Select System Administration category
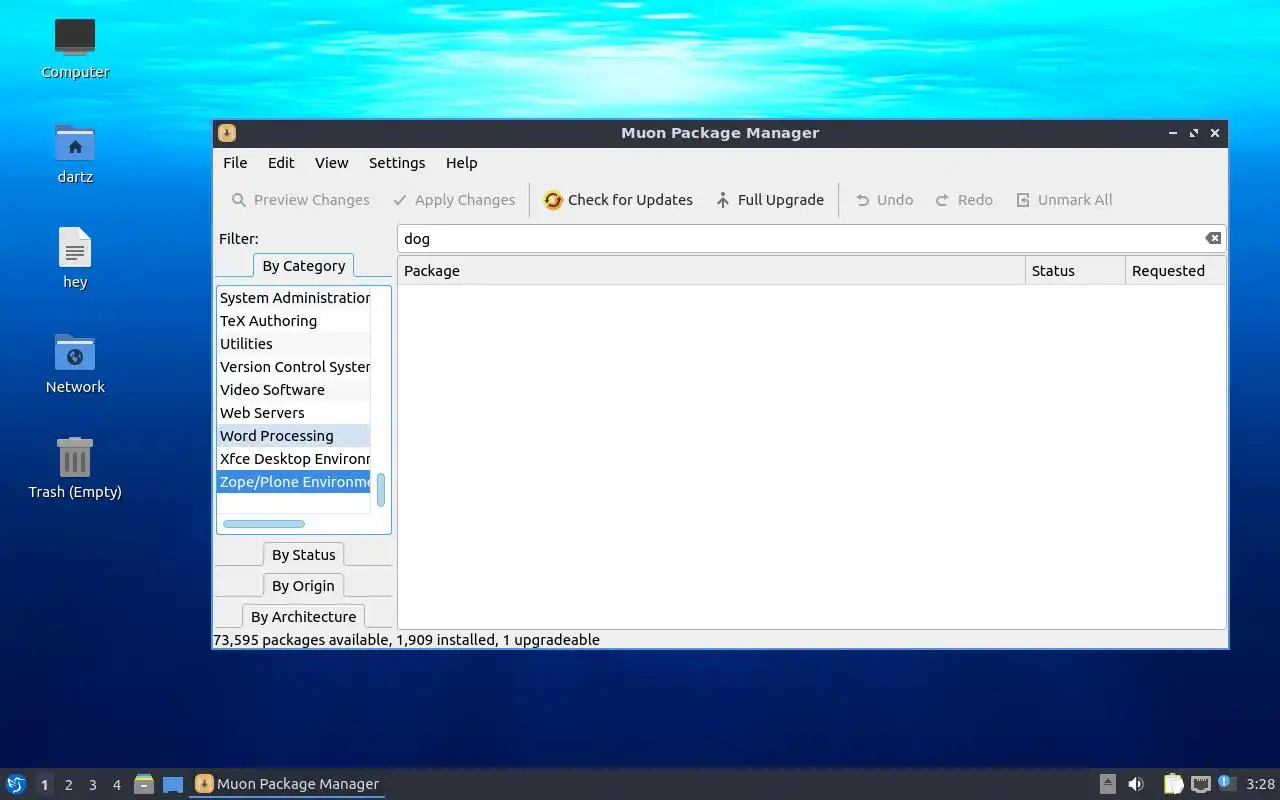 click(294, 298)
